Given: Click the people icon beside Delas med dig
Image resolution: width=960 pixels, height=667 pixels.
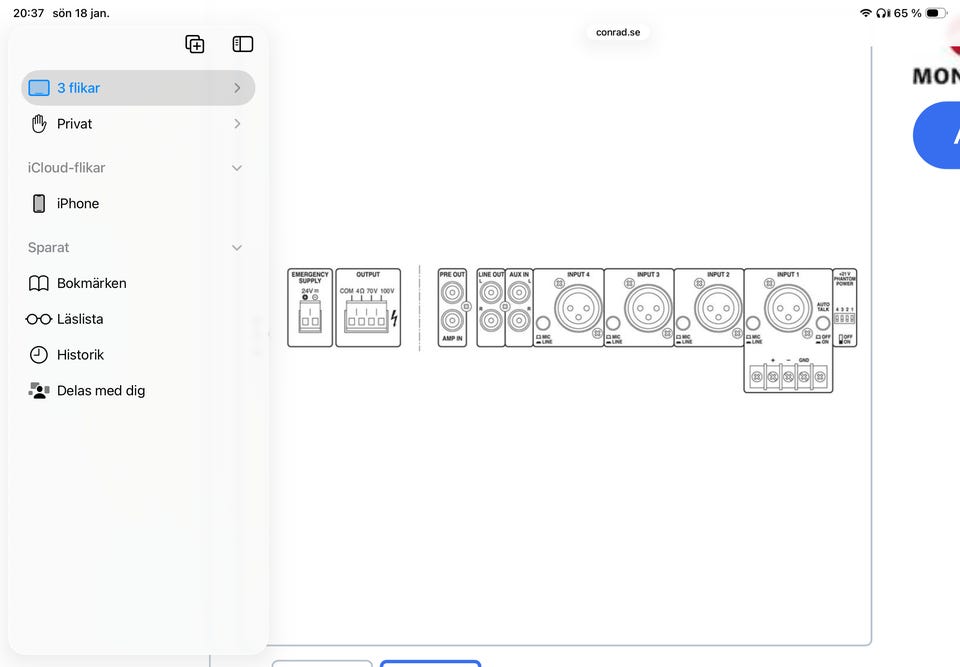Looking at the screenshot, I should click(39, 391).
